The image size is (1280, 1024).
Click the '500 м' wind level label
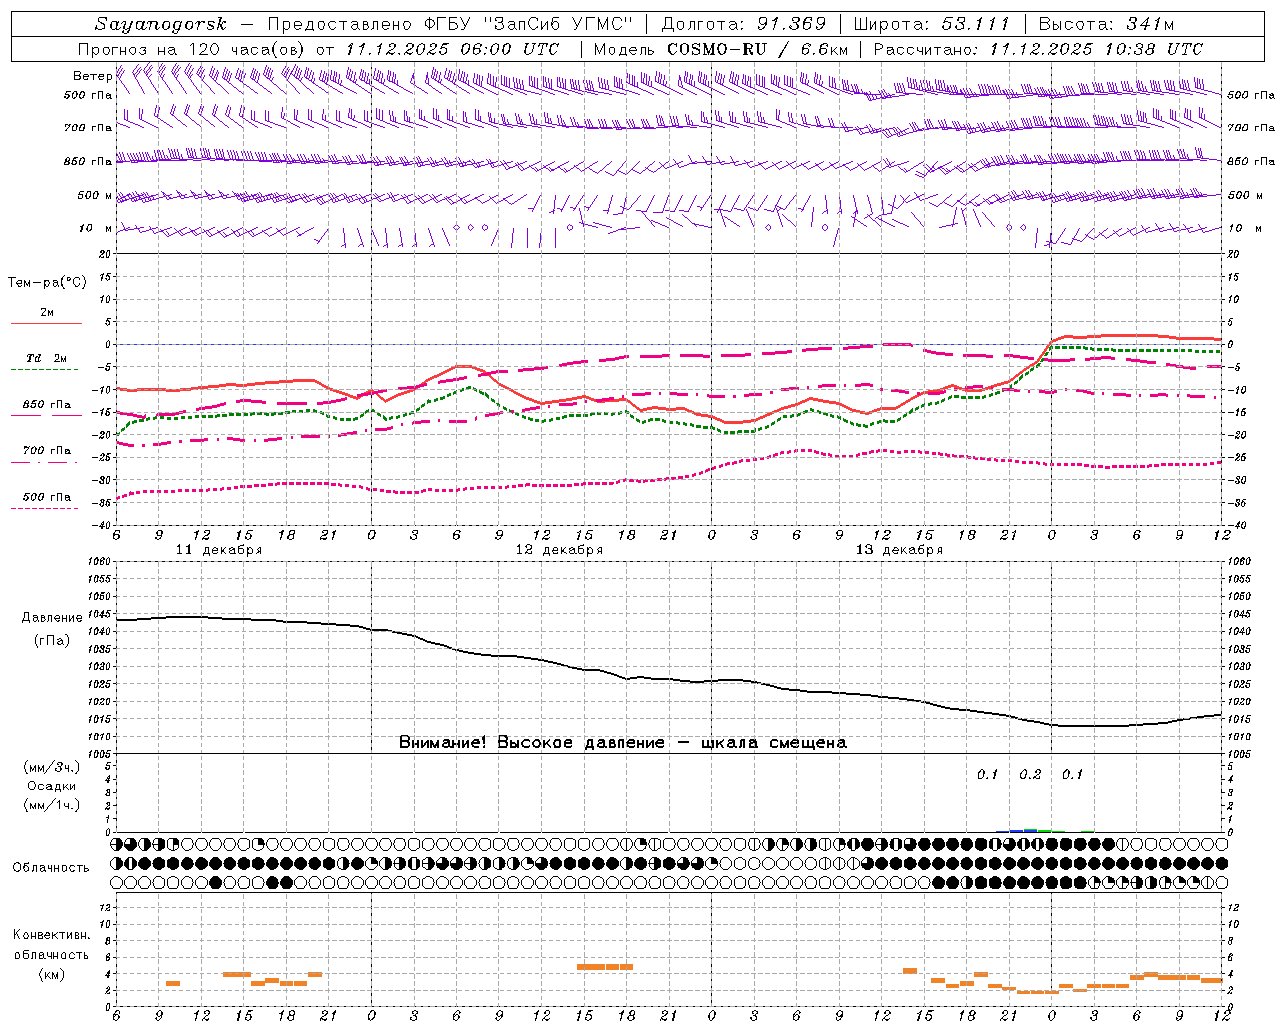coord(95,195)
